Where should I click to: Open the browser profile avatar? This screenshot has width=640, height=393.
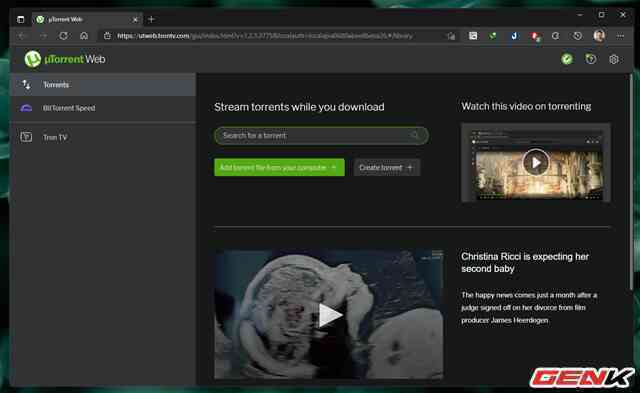599,36
